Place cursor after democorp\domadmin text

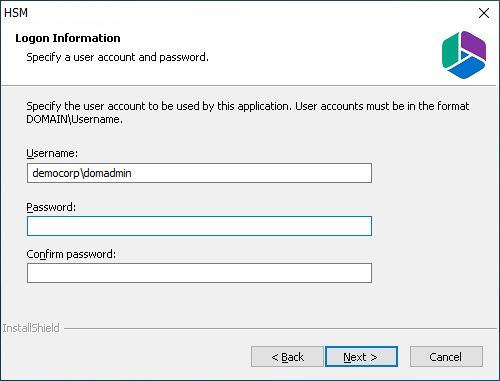tap(132, 173)
